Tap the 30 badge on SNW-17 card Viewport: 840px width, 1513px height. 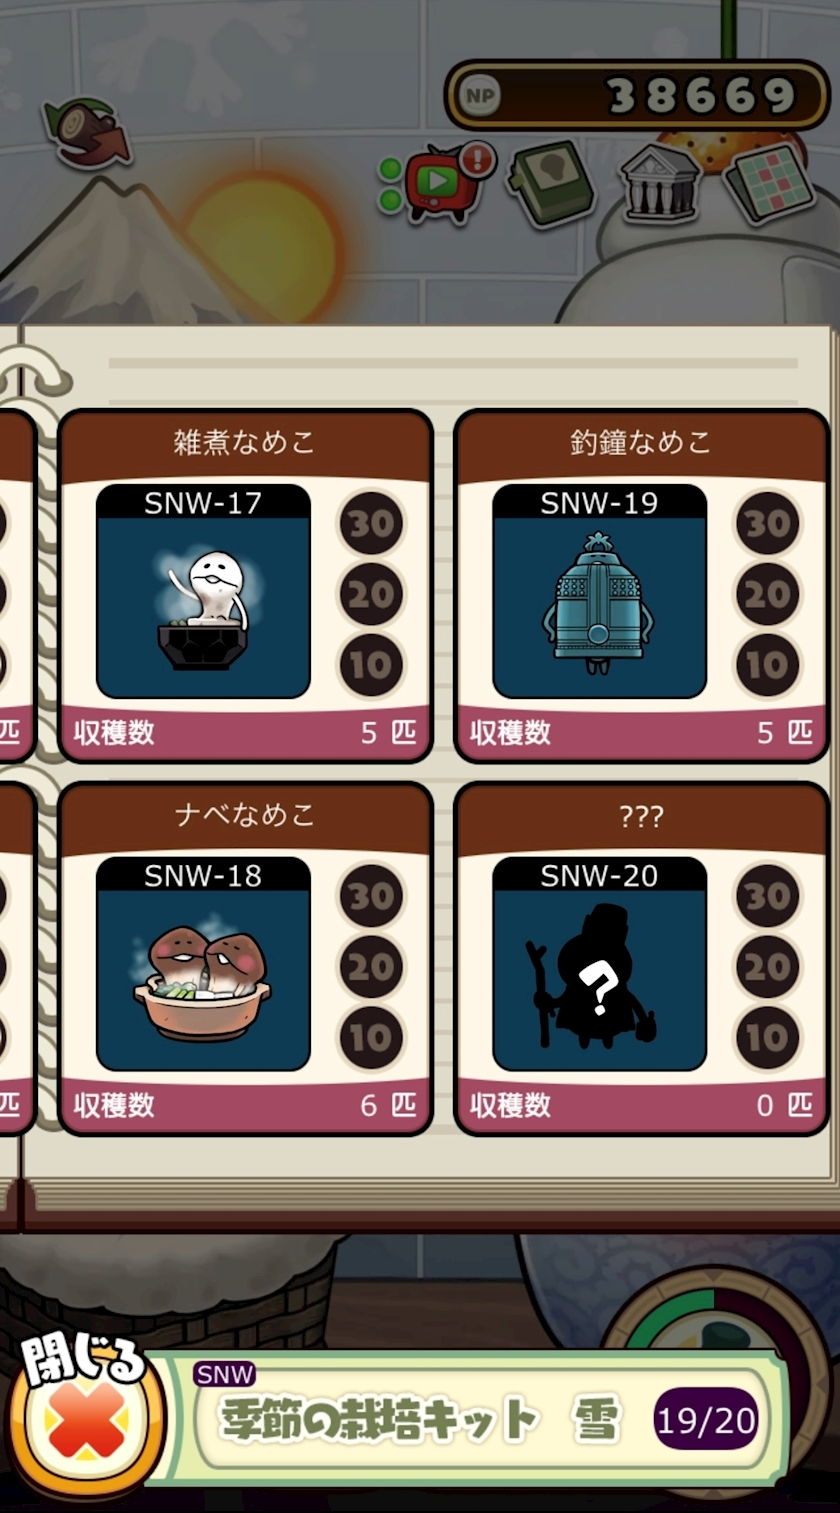pyautogui.click(x=372, y=524)
